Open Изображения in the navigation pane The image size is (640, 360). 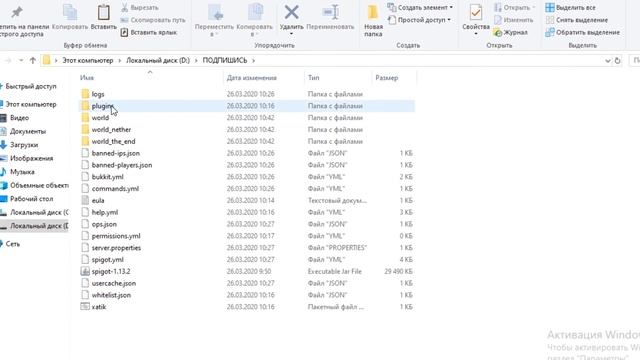(31, 158)
